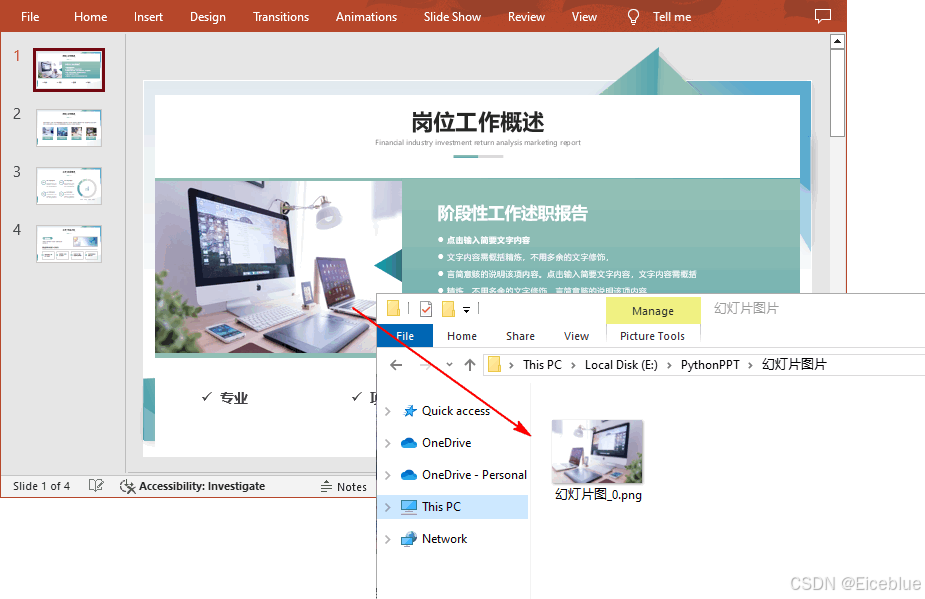925x599 pixels.
Task: Select OneDrive - Personal in navigation pane
Action: pos(474,474)
